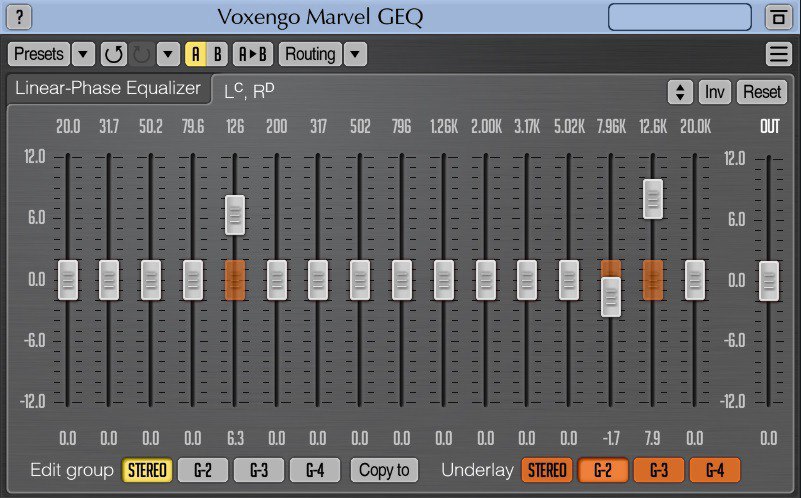Copy state A to B
The height and width of the screenshot is (498, 801).
click(x=253, y=54)
